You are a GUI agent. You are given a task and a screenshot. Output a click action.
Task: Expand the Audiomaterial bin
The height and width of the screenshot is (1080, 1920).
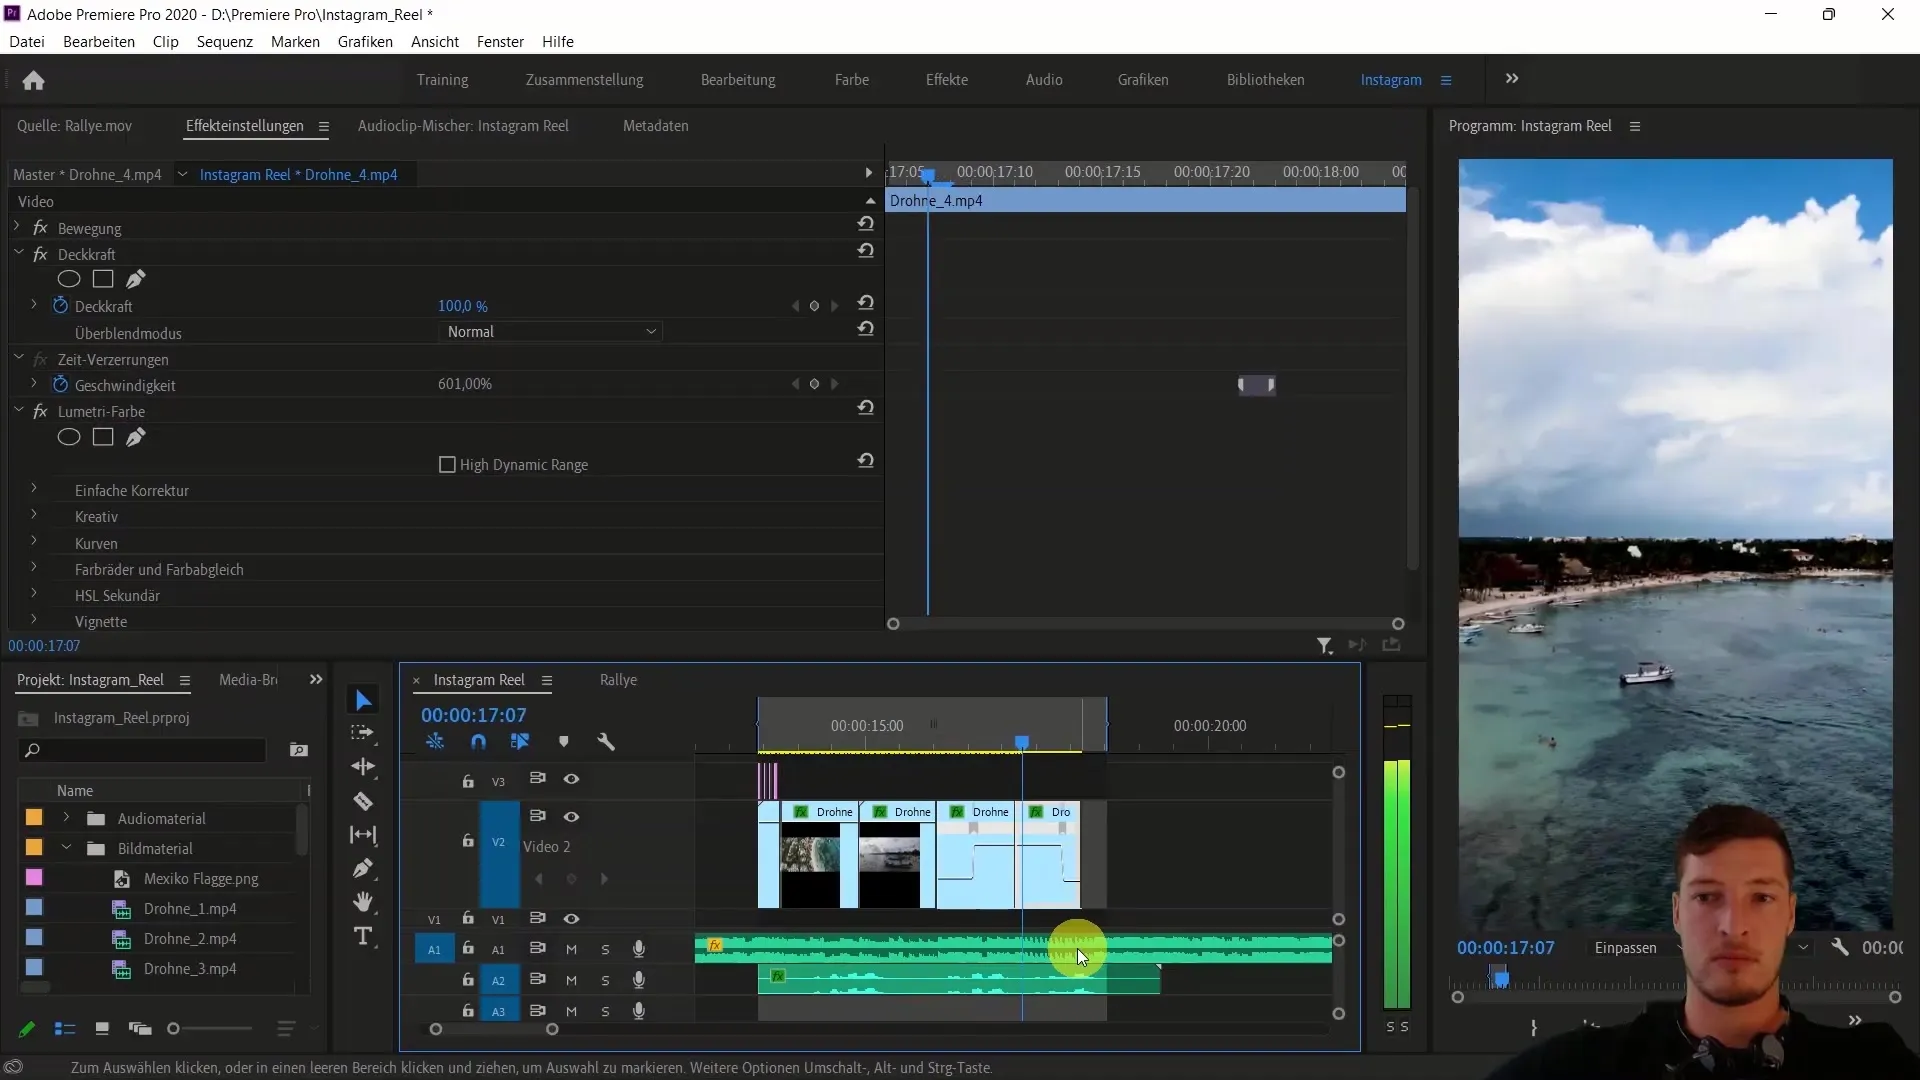coord(66,817)
